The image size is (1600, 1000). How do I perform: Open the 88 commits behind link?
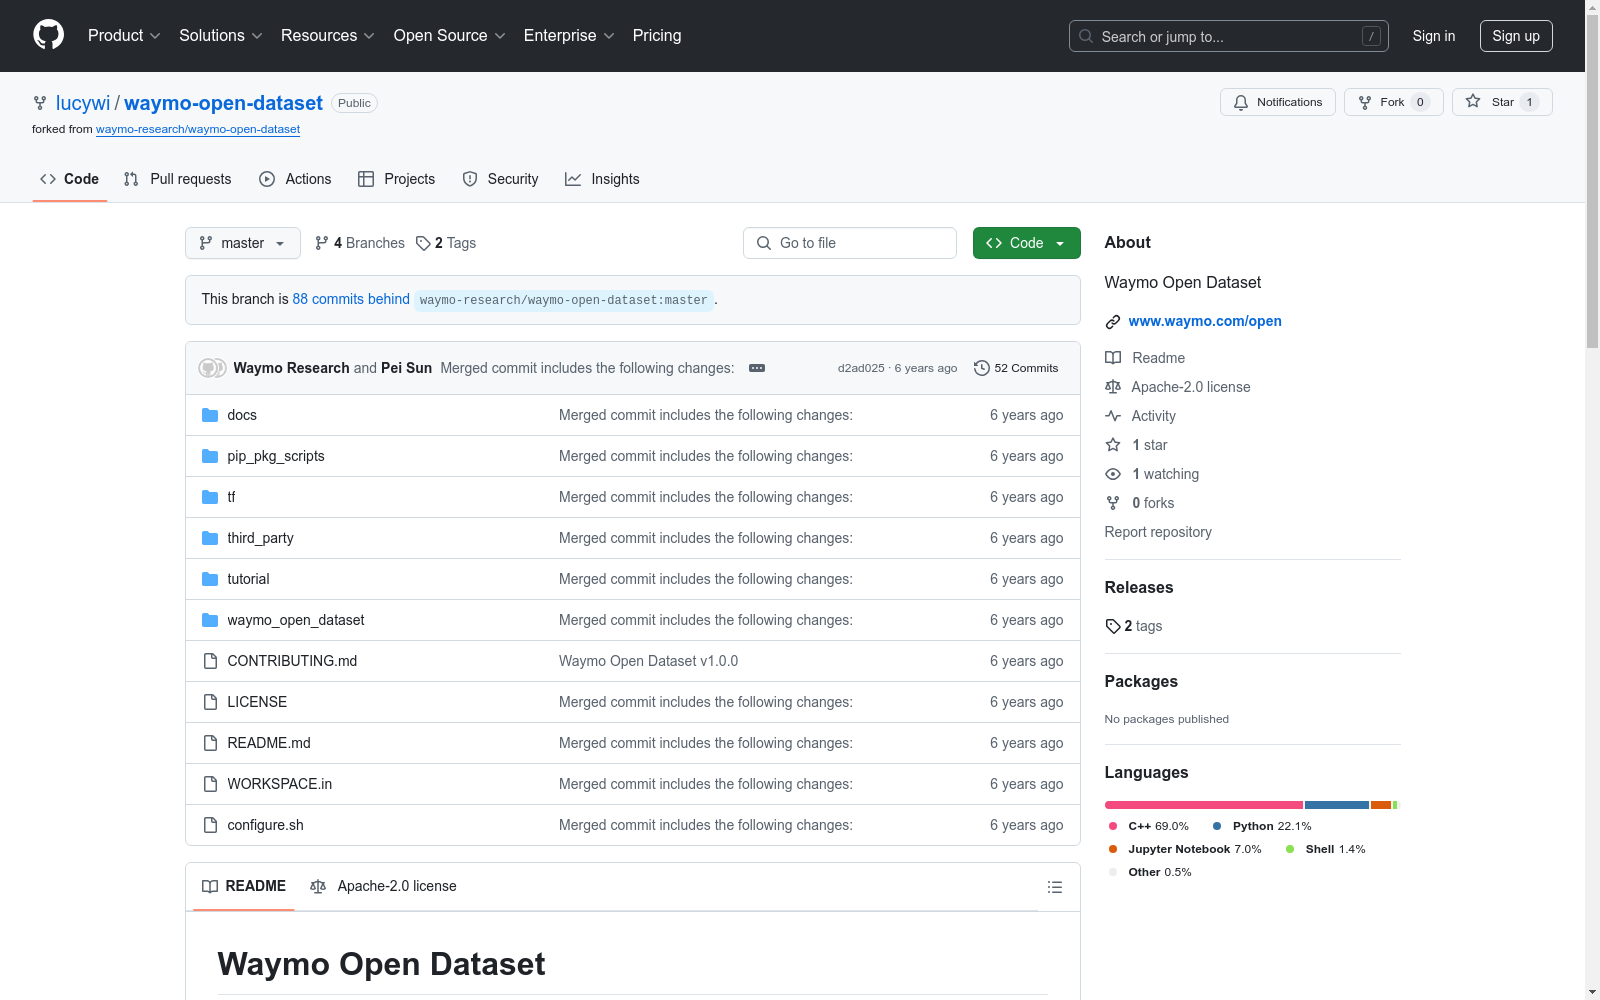tap(351, 299)
